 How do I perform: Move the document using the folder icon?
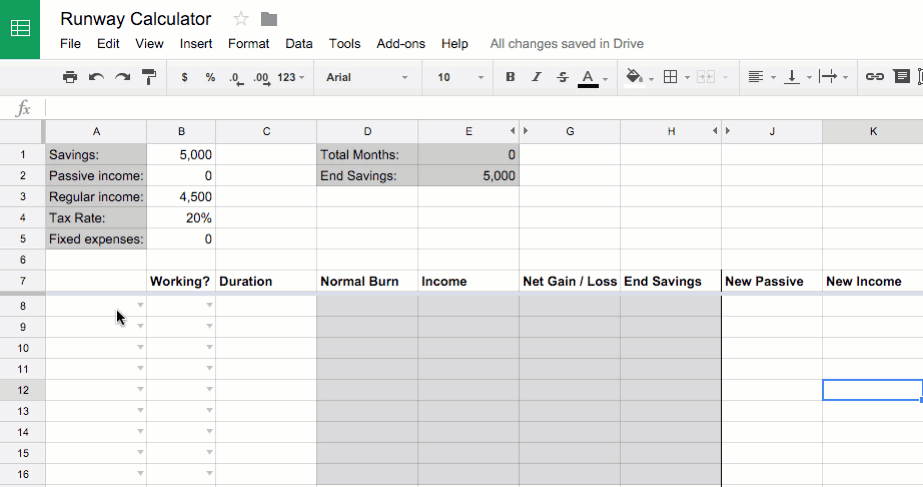point(268,19)
